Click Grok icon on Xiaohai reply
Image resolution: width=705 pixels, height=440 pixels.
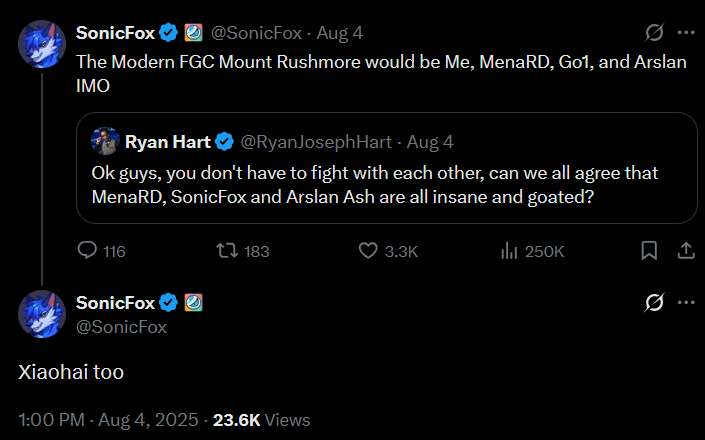point(654,302)
